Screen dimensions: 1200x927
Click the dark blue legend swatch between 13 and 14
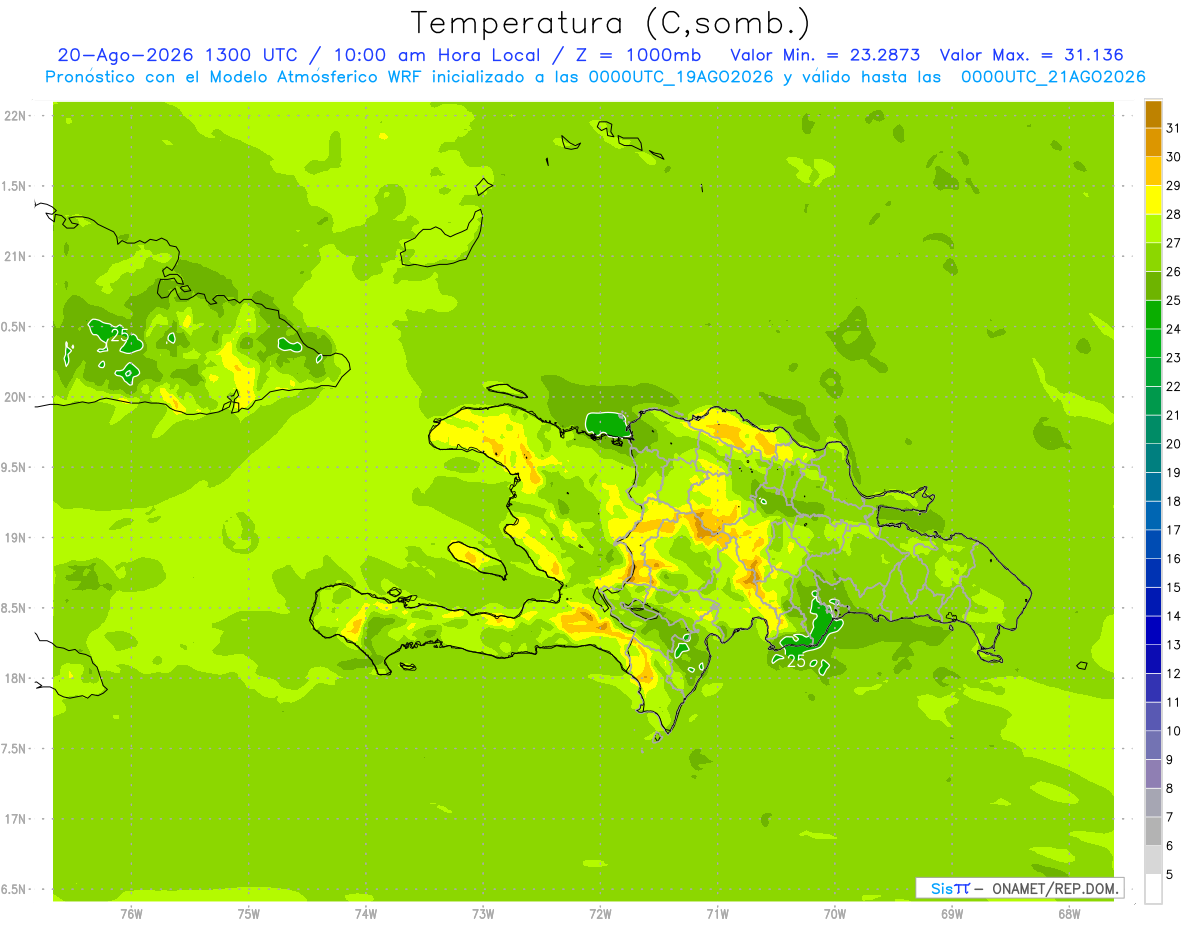click(1153, 630)
